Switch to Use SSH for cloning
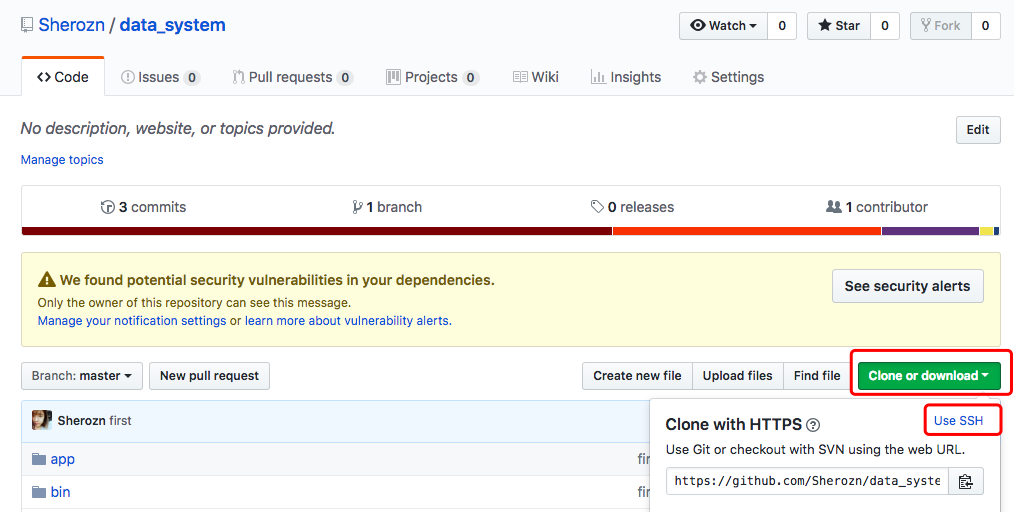The image size is (1014, 512). (x=958, y=420)
